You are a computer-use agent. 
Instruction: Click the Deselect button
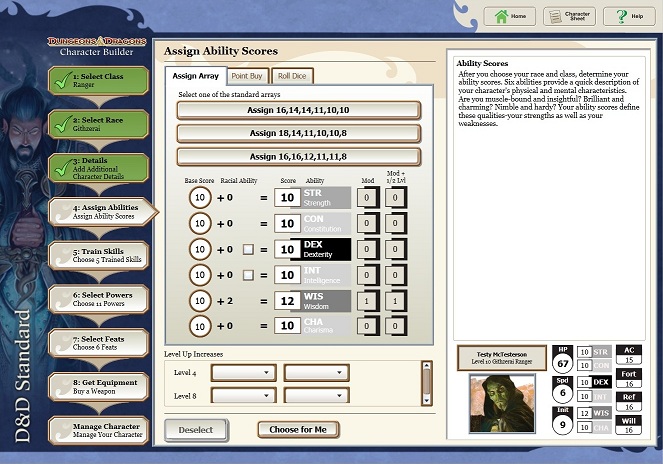click(x=196, y=430)
